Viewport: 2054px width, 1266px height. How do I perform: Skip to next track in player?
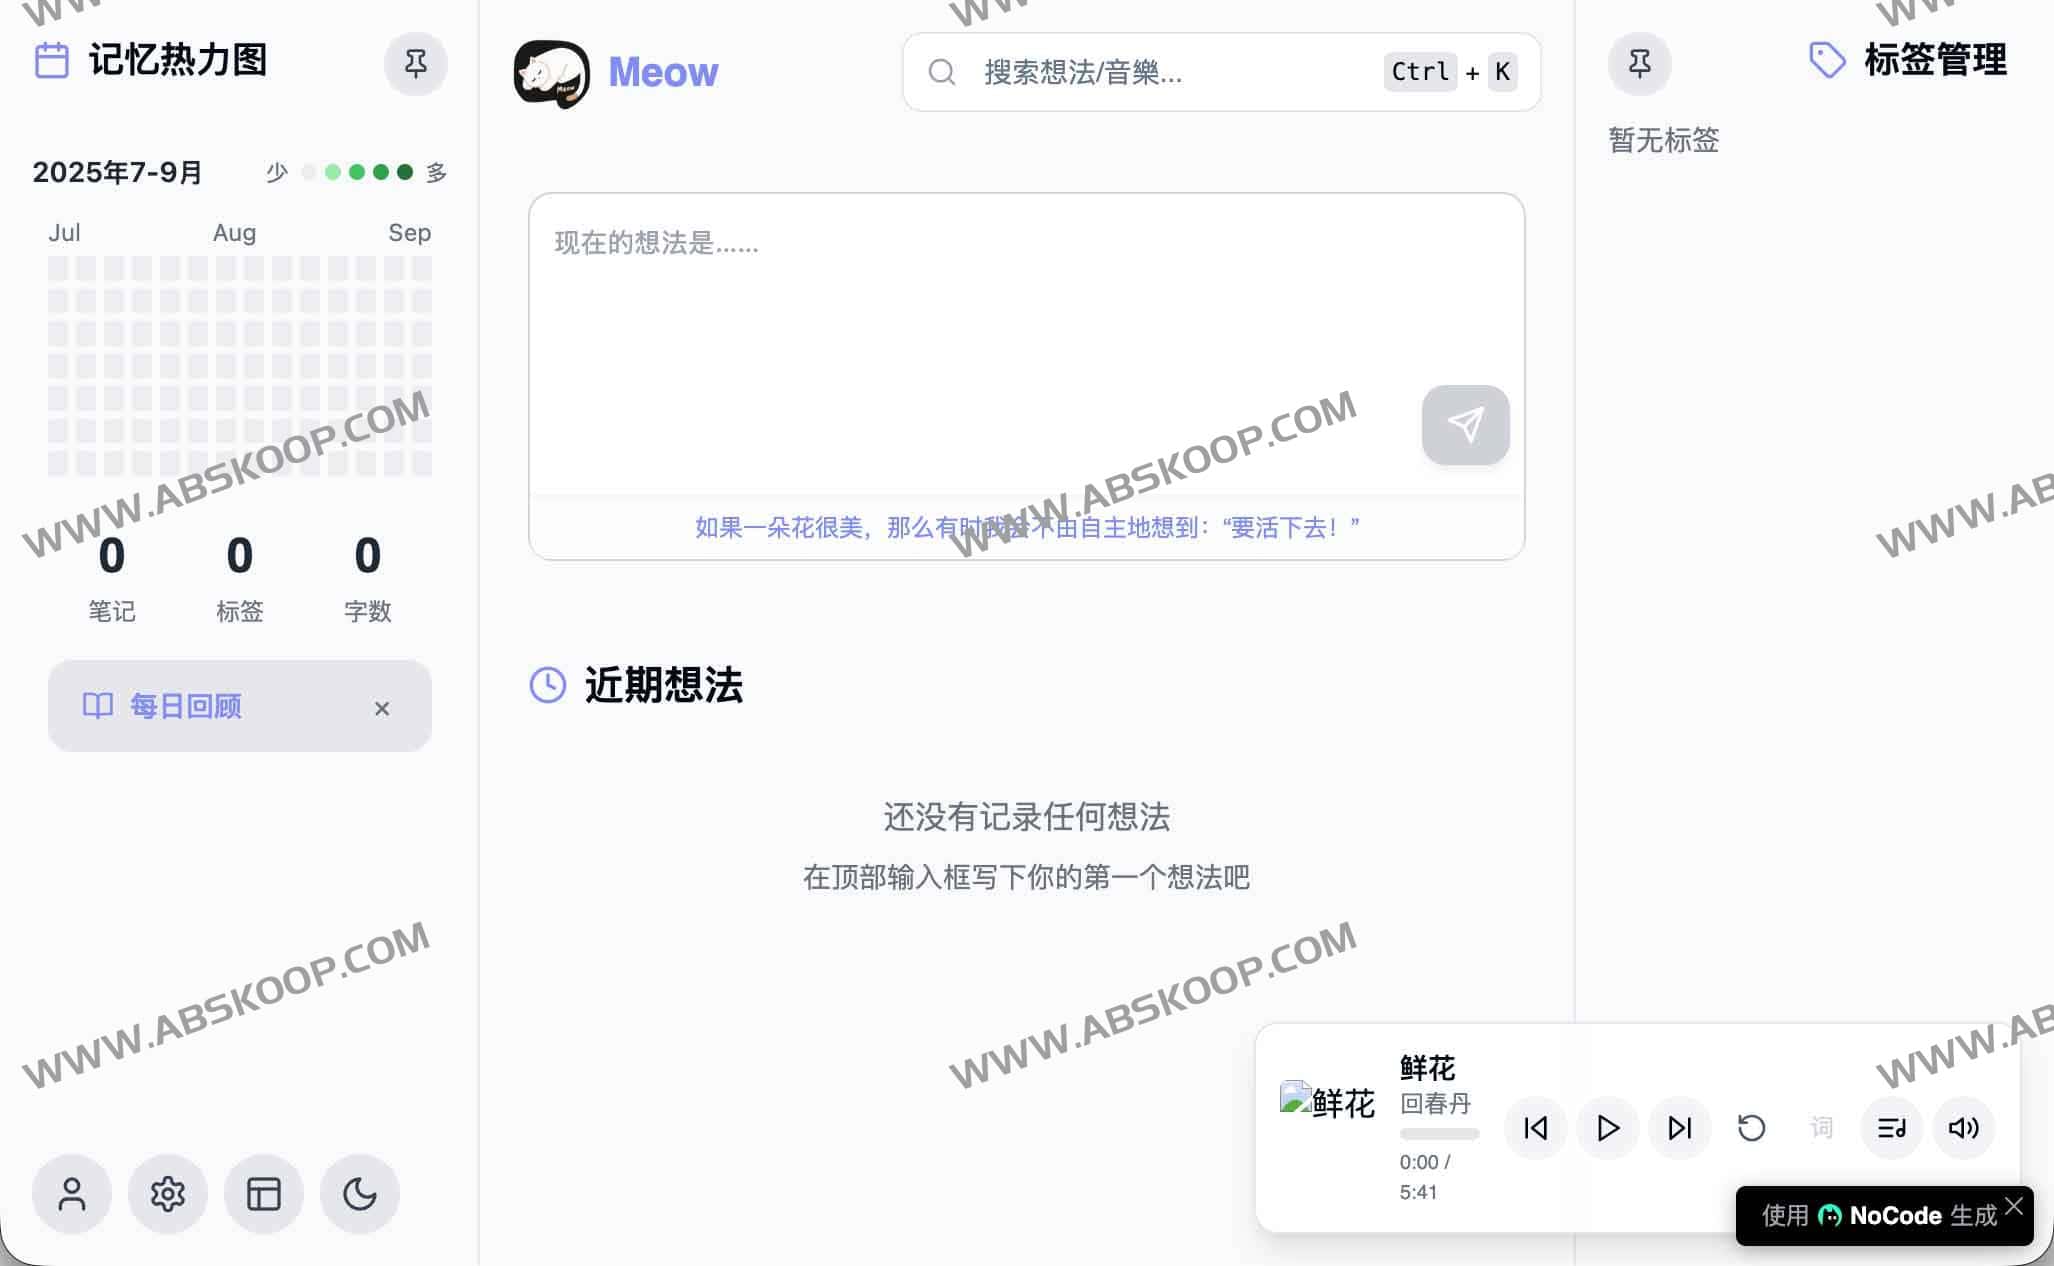[1680, 1128]
